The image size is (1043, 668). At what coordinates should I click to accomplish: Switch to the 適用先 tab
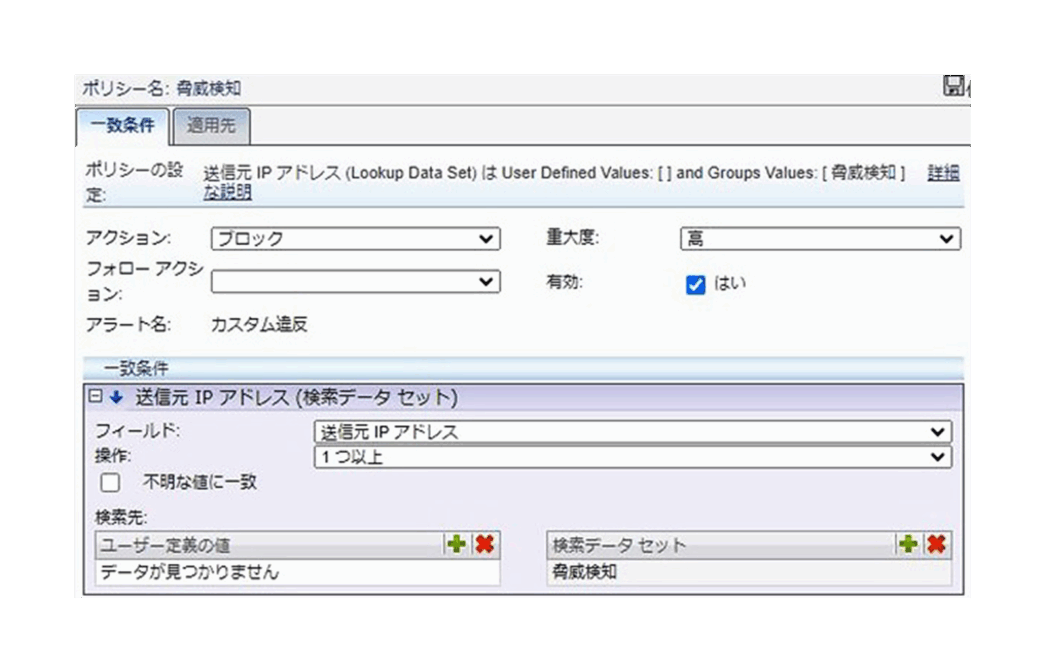209,126
